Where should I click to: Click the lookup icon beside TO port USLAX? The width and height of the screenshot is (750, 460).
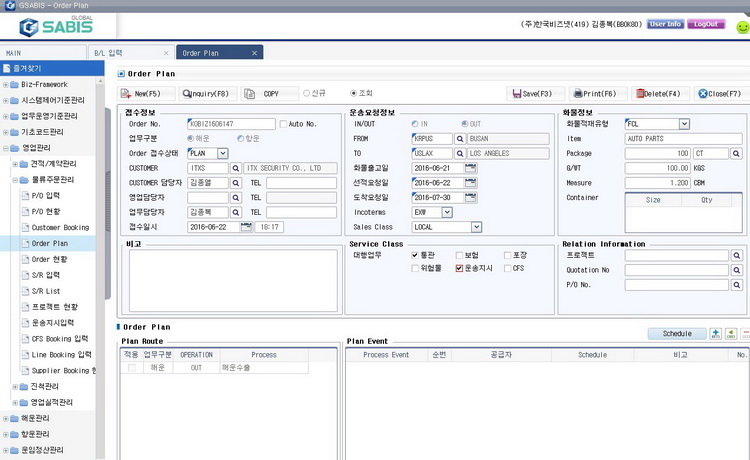460,153
